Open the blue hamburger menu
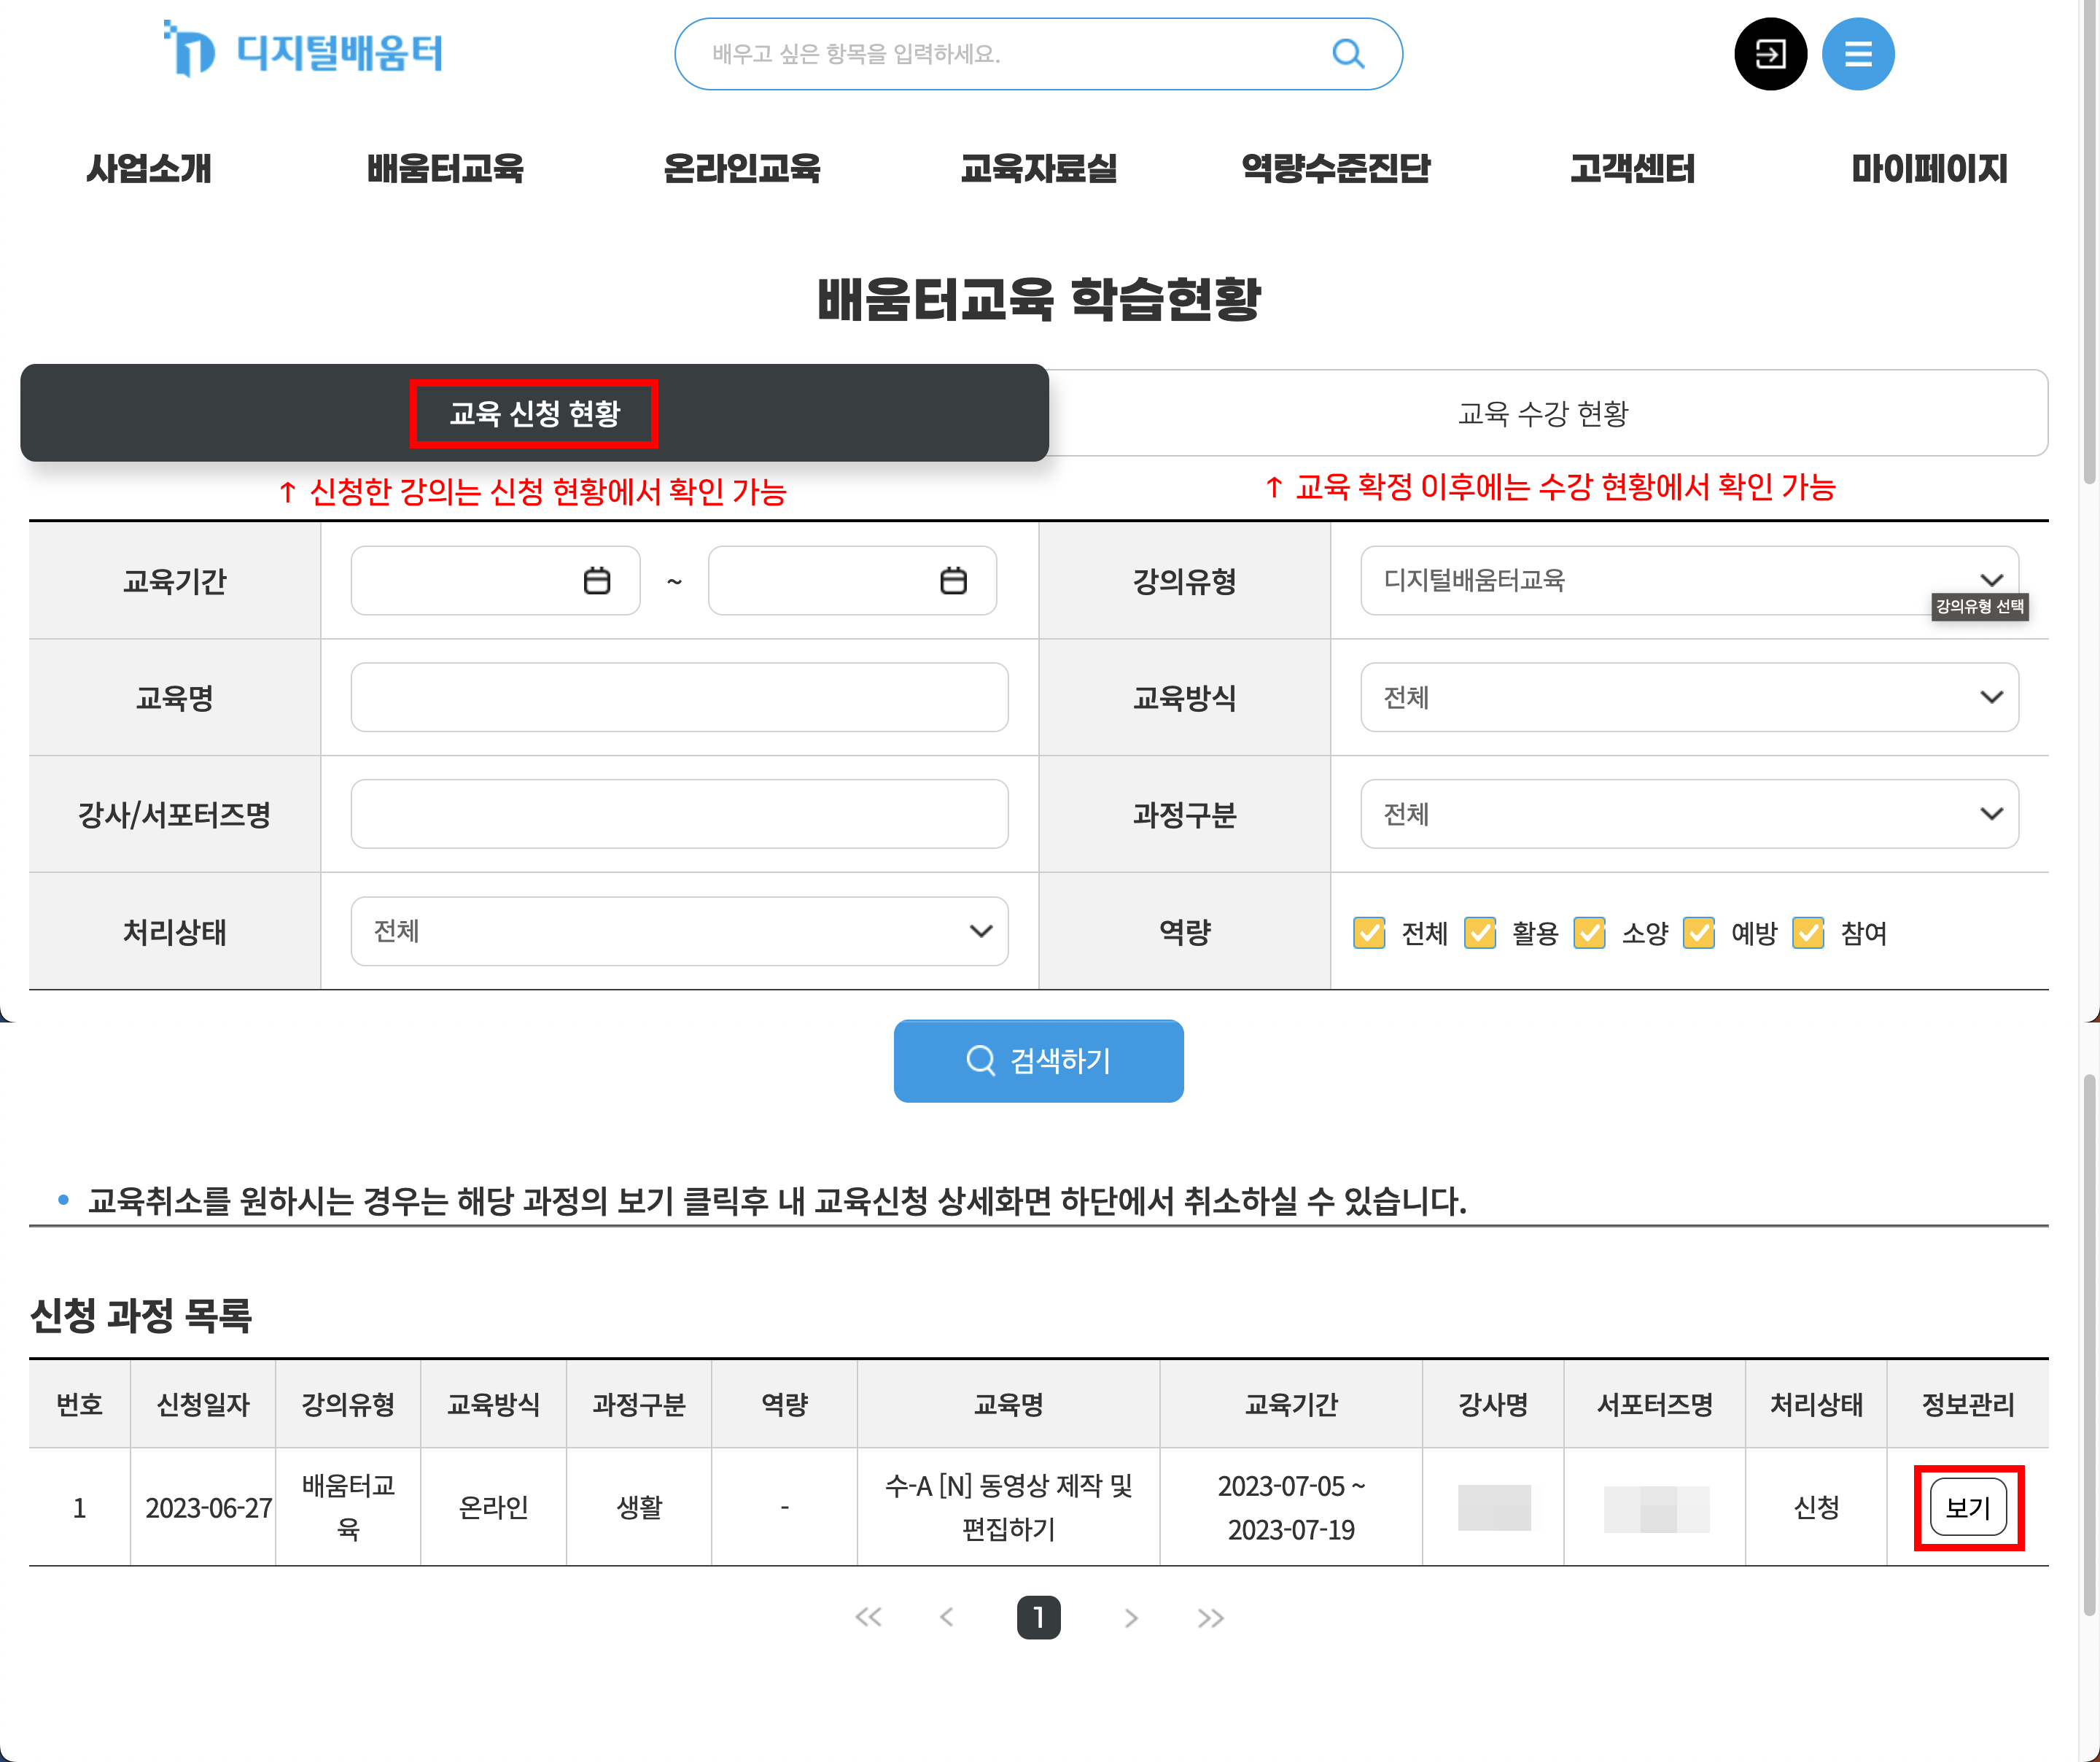Screen dimensions: 2100x1762 pyautogui.click(x=1857, y=54)
